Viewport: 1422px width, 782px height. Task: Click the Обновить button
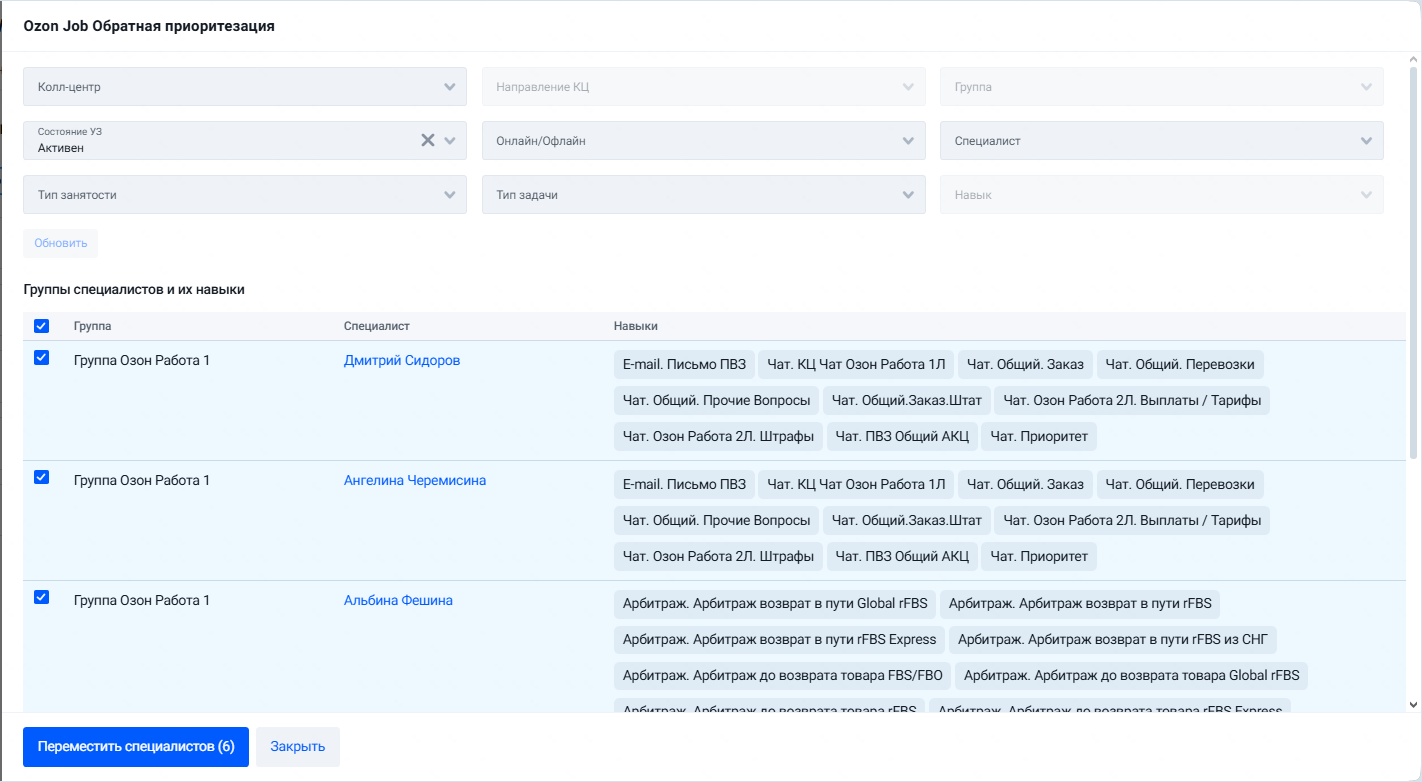60,243
